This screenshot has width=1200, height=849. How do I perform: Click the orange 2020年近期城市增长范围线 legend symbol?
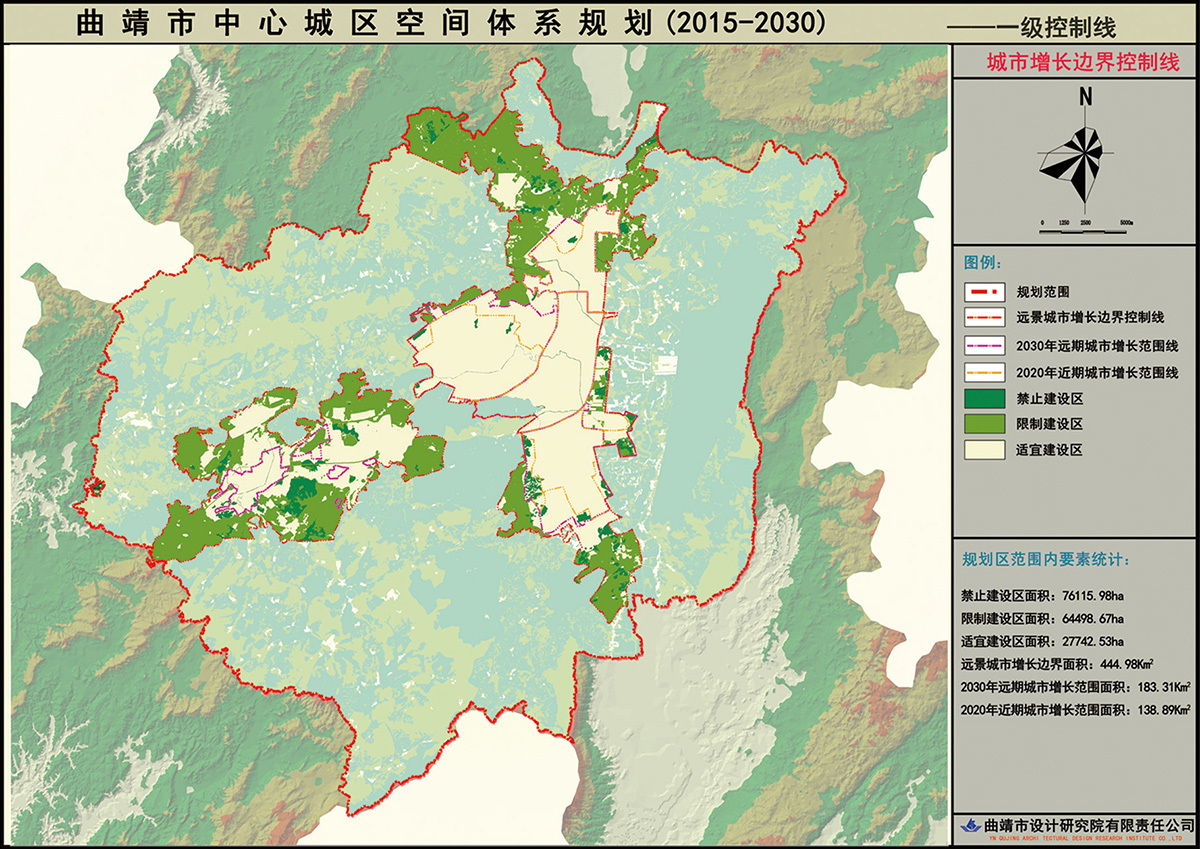click(x=984, y=372)
